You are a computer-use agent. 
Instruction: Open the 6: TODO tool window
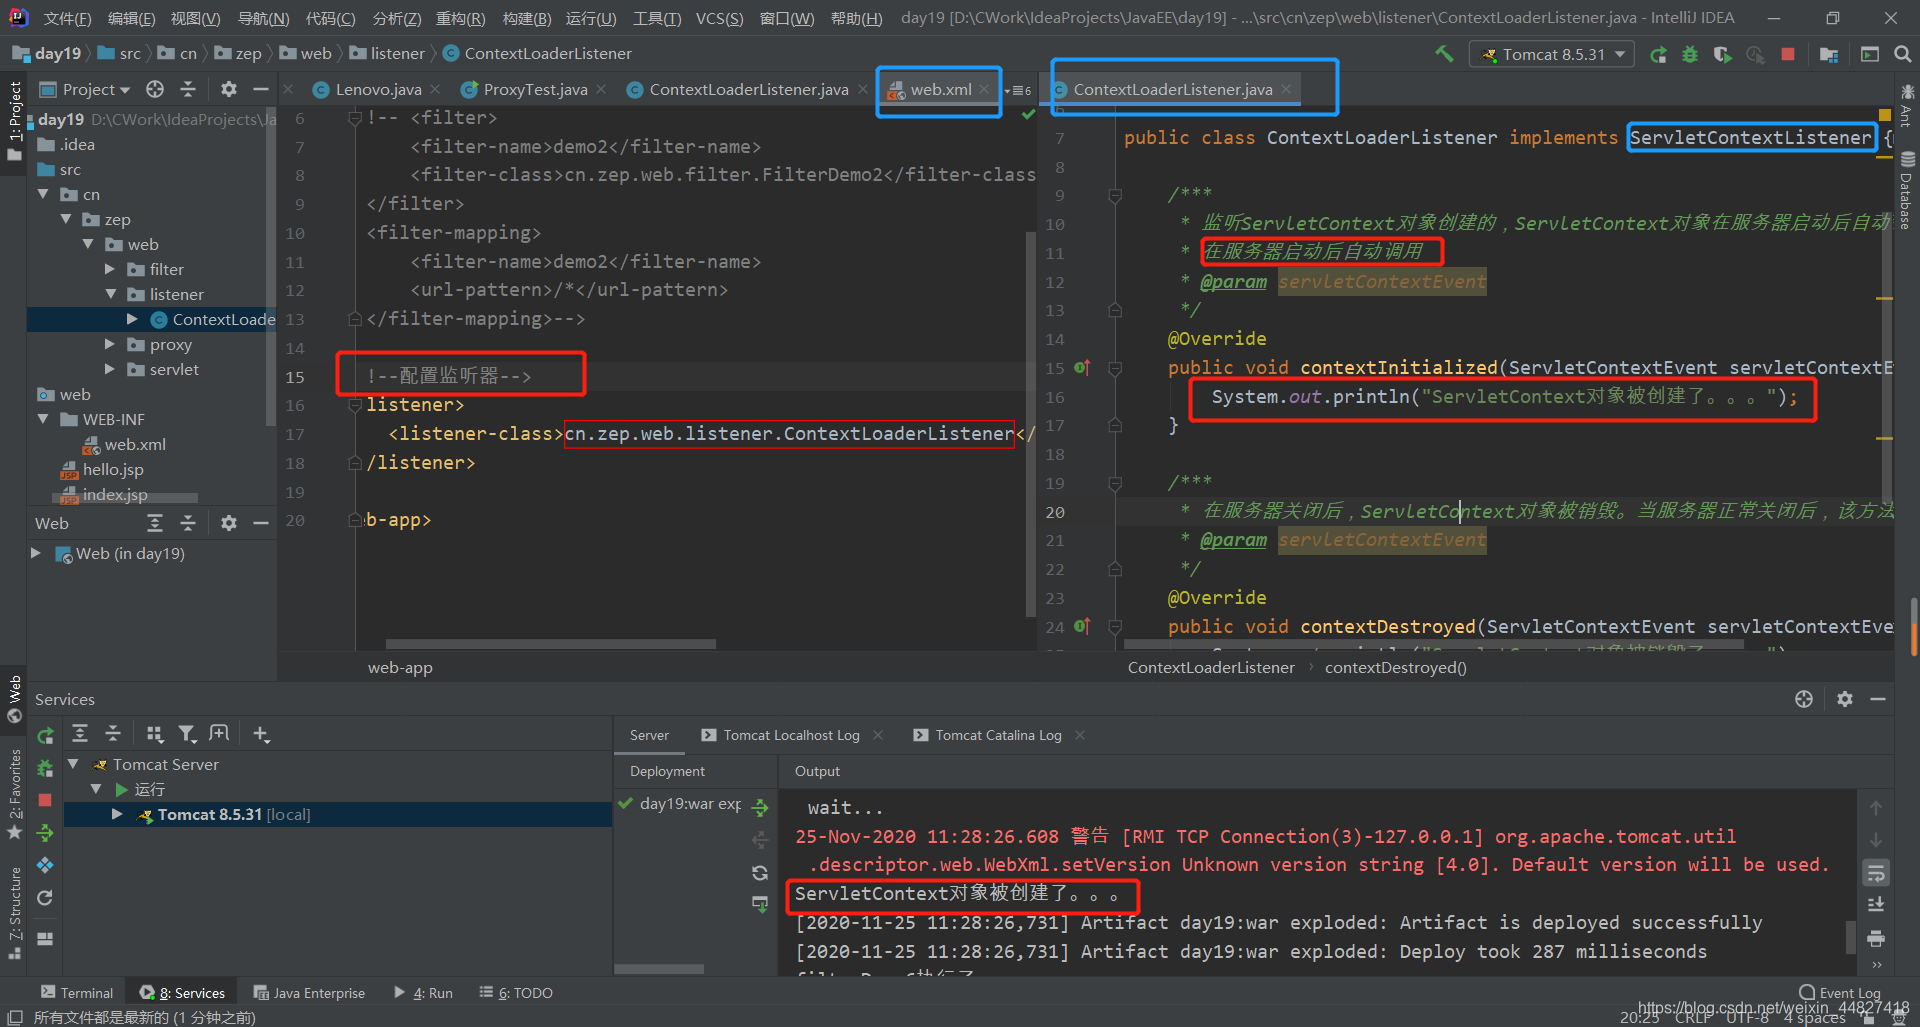point(516,992)
